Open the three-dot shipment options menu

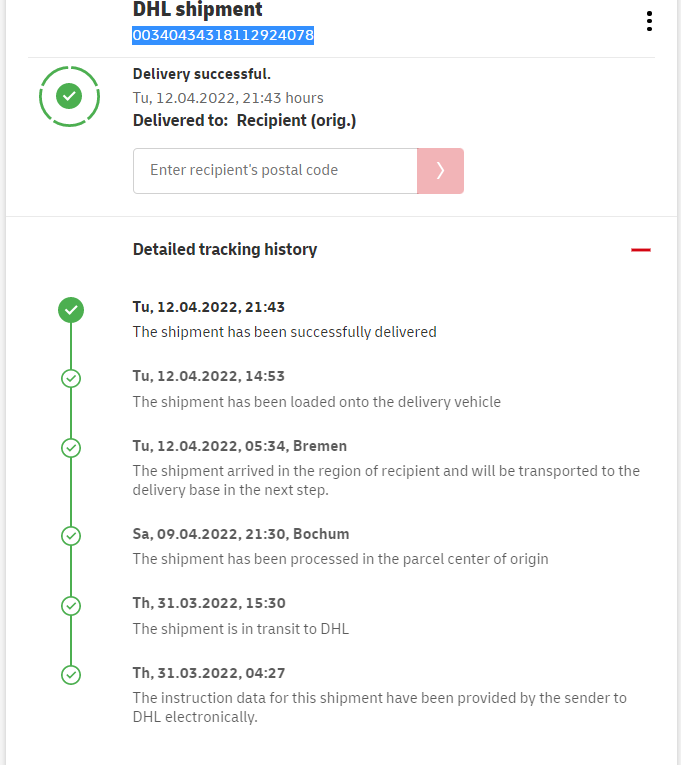[649, 21]
